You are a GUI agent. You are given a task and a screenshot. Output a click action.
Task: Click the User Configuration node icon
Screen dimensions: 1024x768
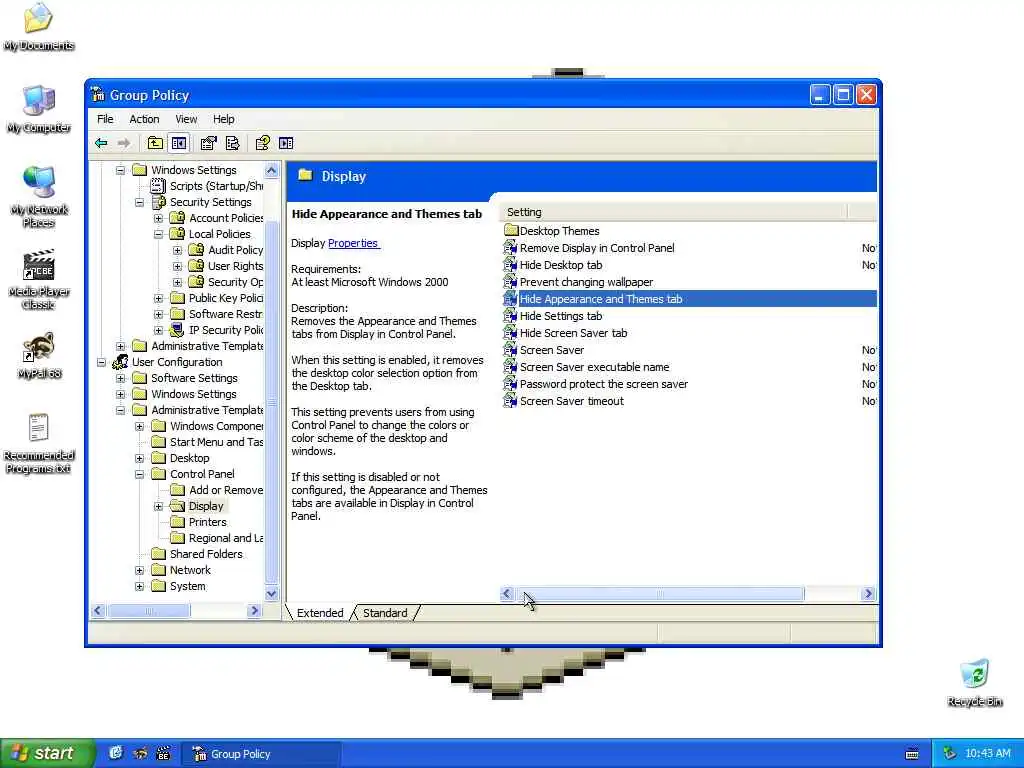(x=120, y=362)
